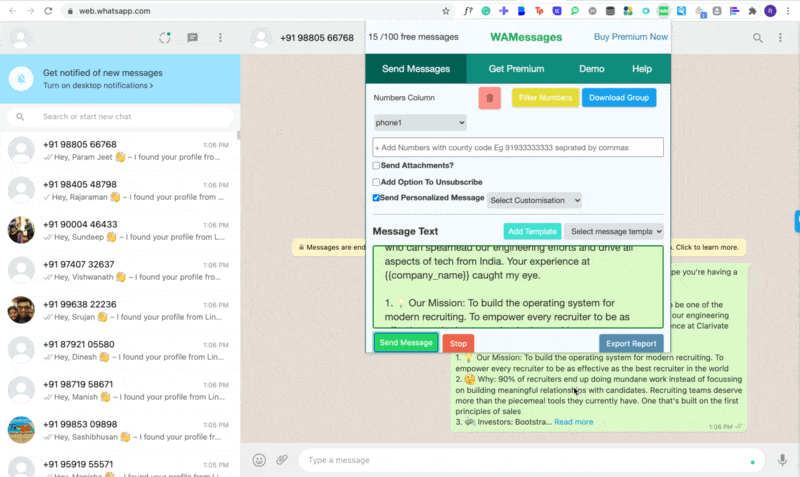800x477 pixels.
Task: Click the green Message Text area
Action: 518,287
